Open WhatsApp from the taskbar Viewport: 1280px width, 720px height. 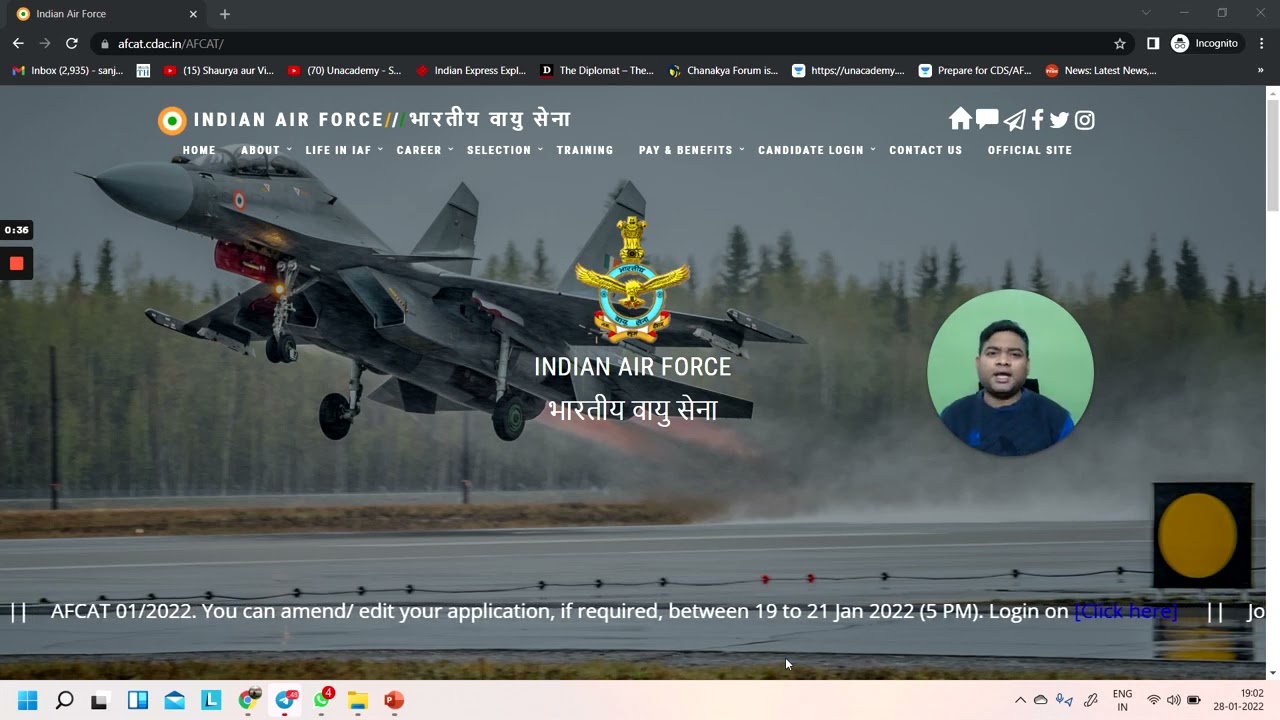(322, 700)
